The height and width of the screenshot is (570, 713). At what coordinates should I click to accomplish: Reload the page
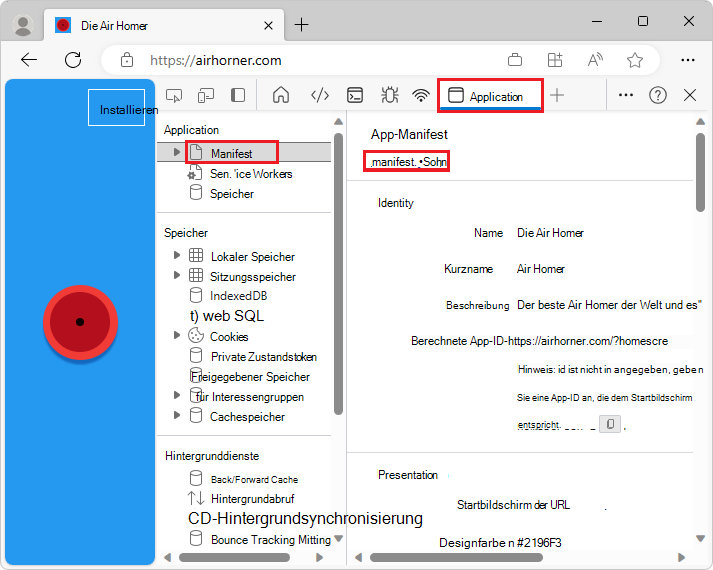73,60
